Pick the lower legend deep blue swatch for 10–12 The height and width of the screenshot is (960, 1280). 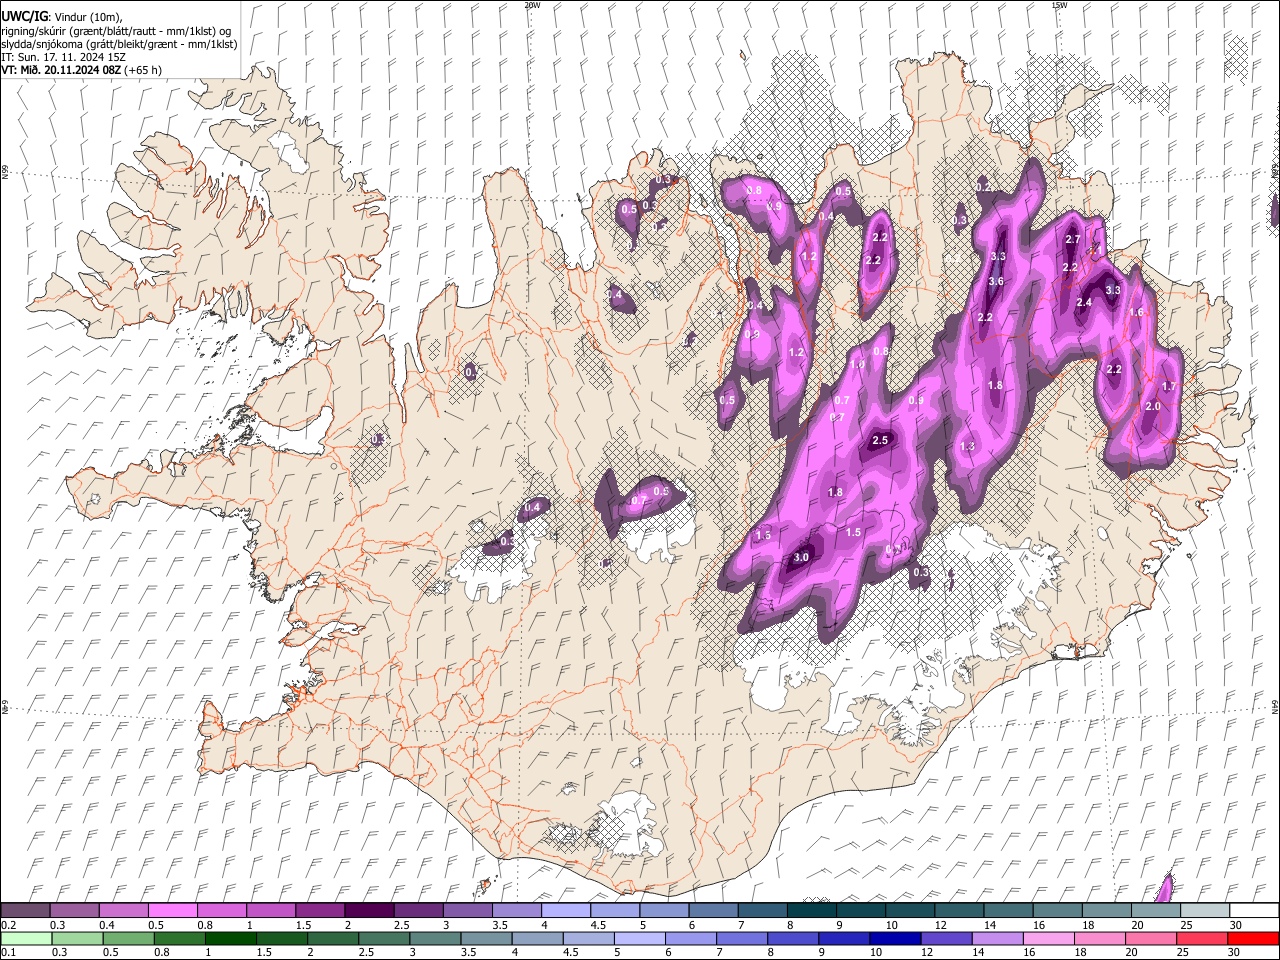[894, 938]
